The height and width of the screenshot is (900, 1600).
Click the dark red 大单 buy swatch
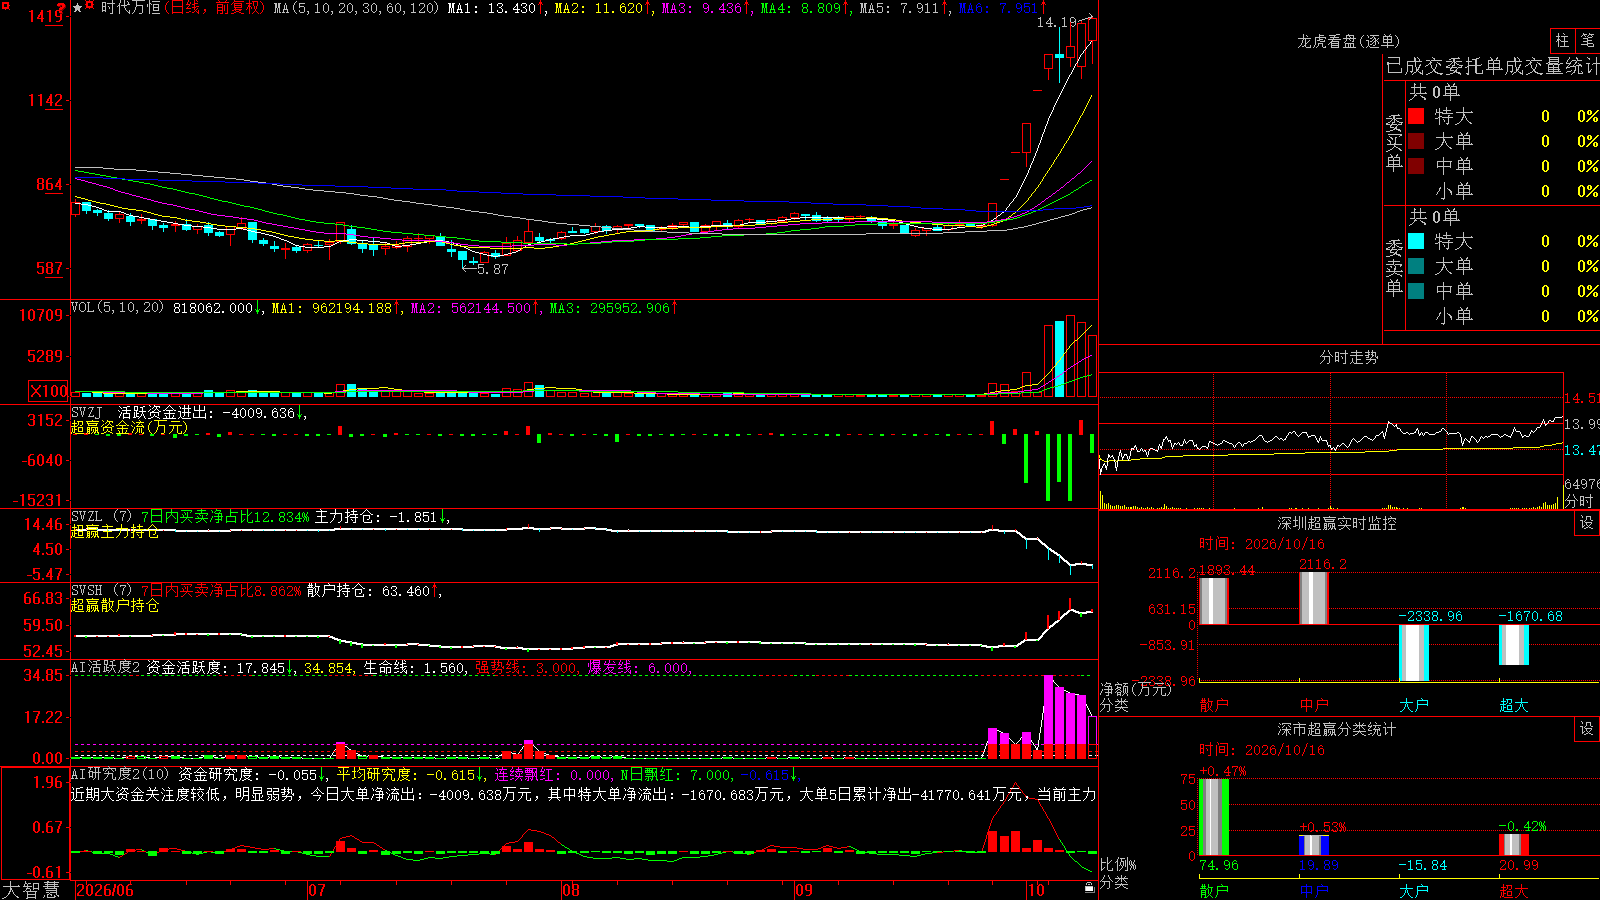(x=1416, y=141)
